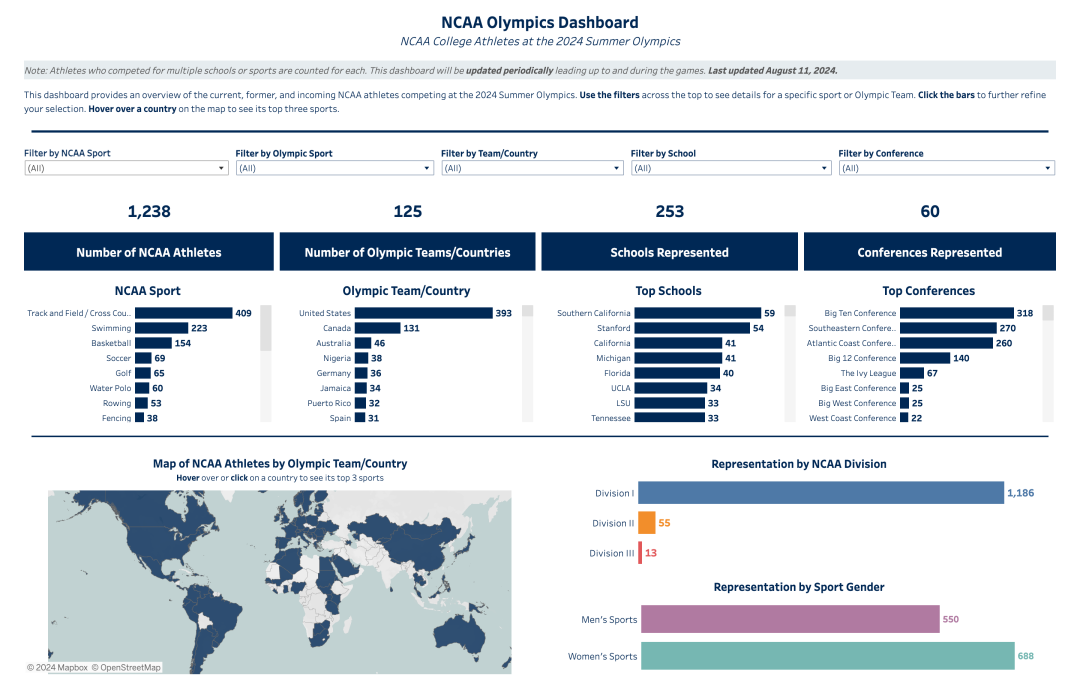Select the Ivy League bar showing 67
This screenshot has height=687, width=1080.
click(x=912, y=373)
